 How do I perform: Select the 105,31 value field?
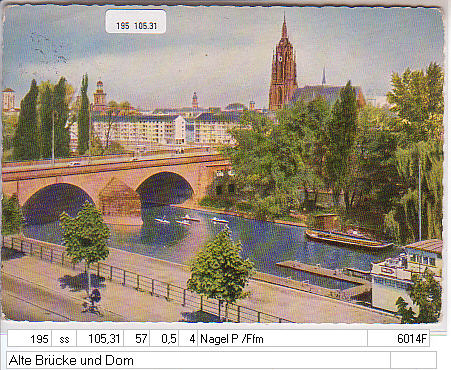click(100, 339)
